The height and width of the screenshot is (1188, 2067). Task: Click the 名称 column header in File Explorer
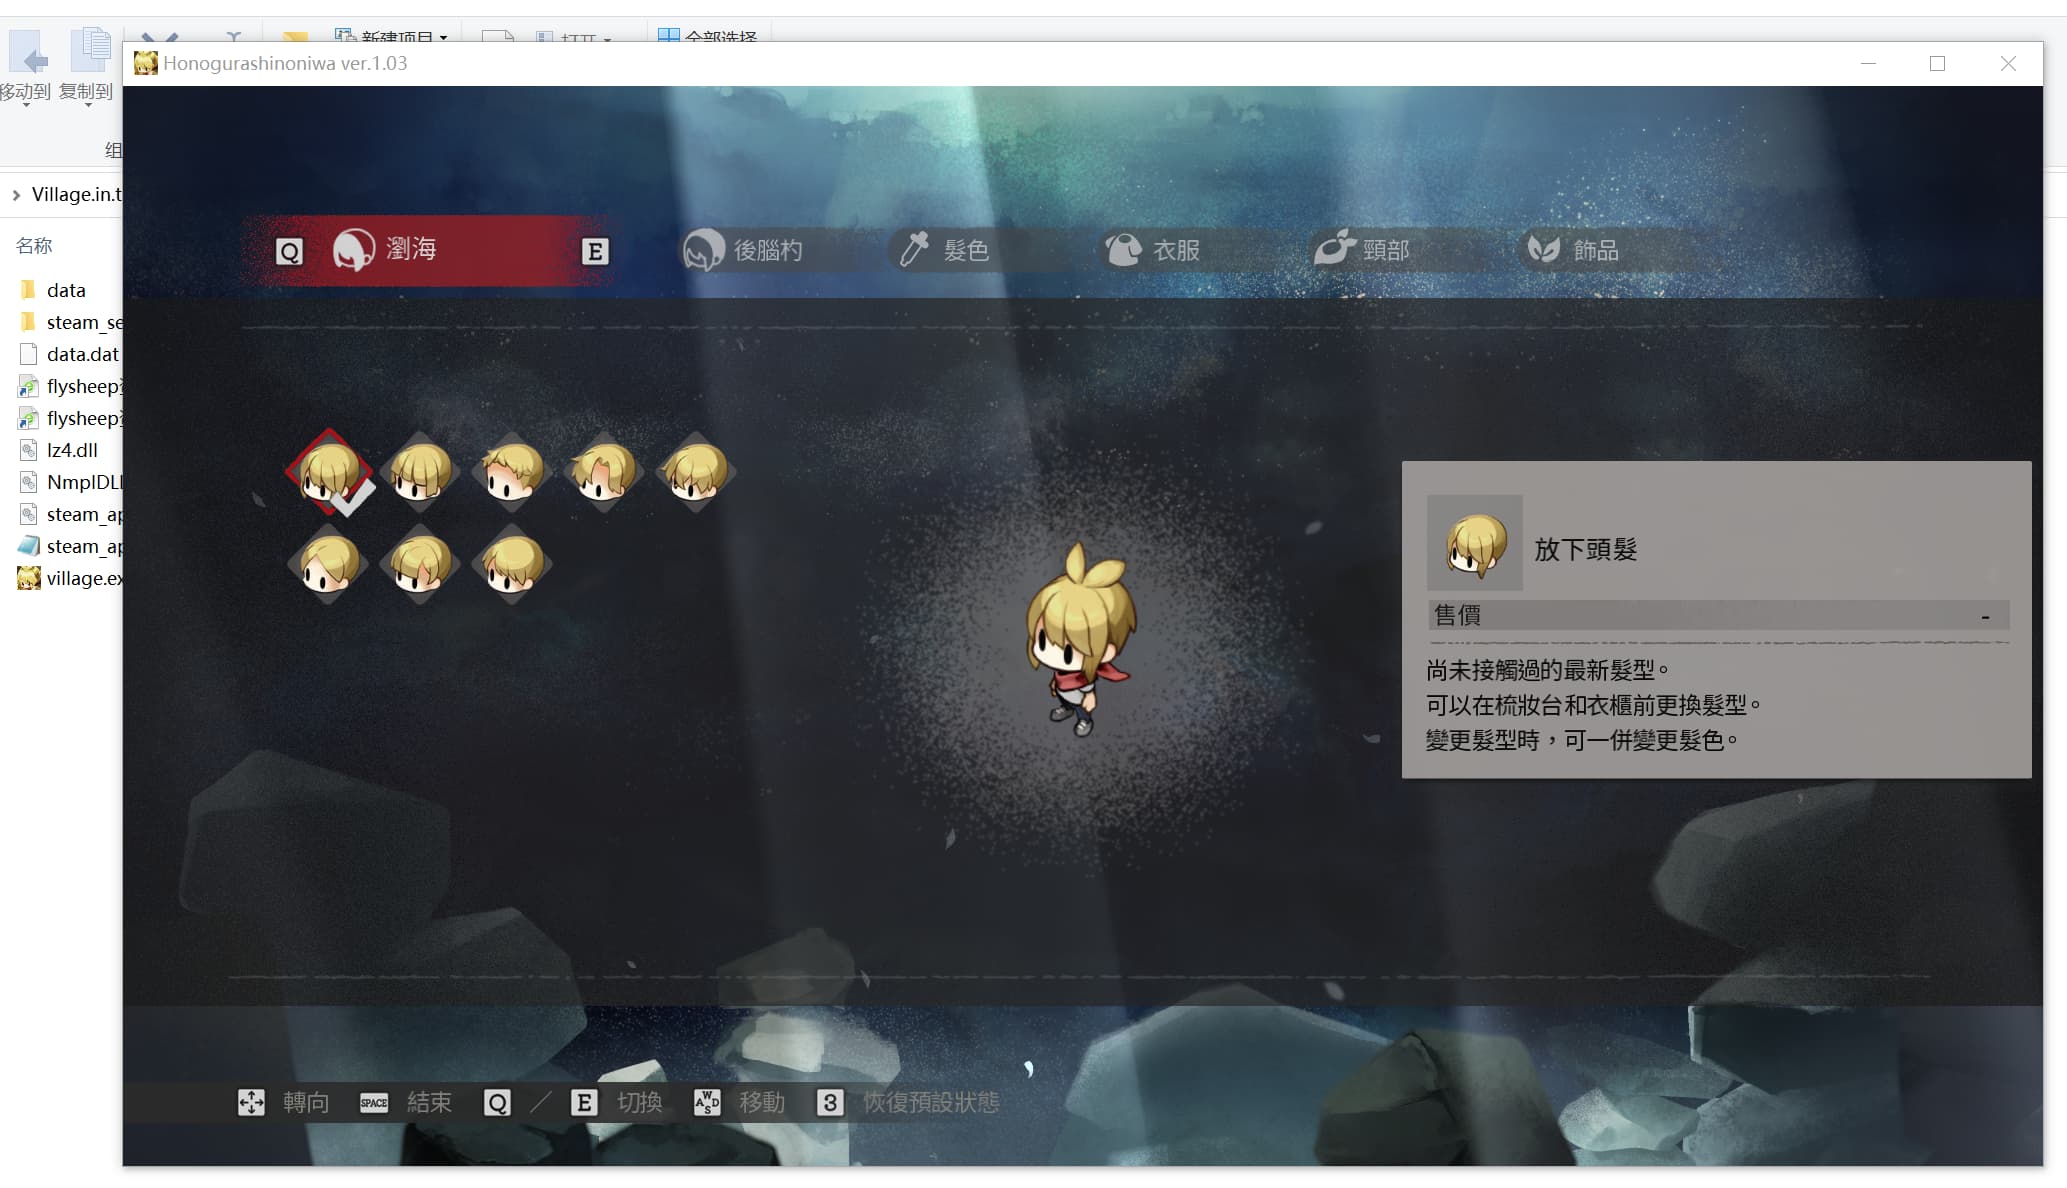34,246
